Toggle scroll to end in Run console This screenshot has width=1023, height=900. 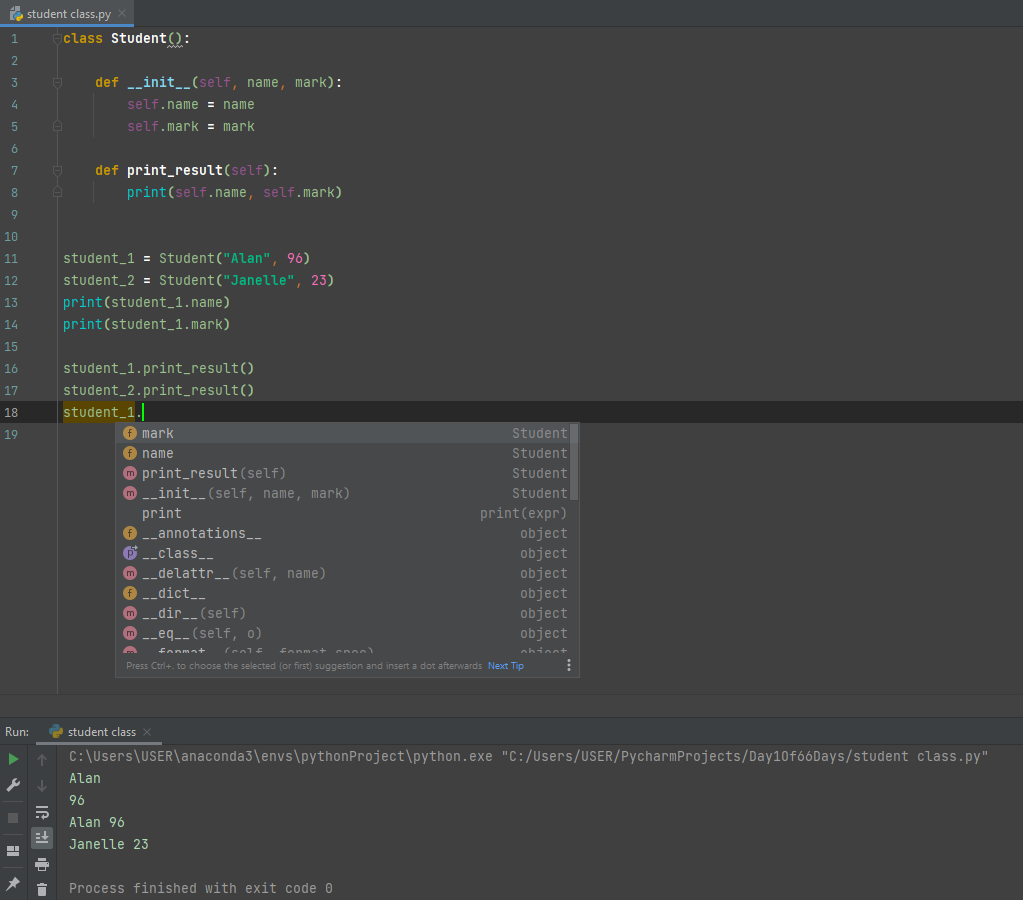tap(42, 837)
